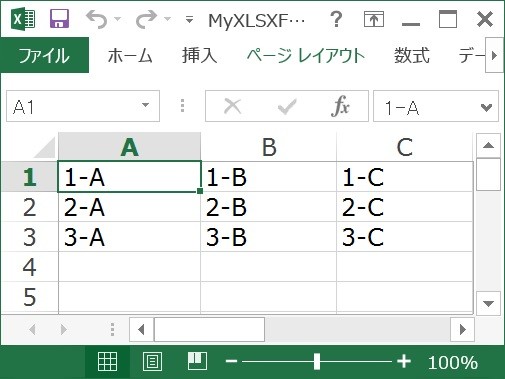Image resolution: width=505 pixels, height=379 pixels.
Task: Open Ribbon Display Options
Action: [x=374, y=19]
